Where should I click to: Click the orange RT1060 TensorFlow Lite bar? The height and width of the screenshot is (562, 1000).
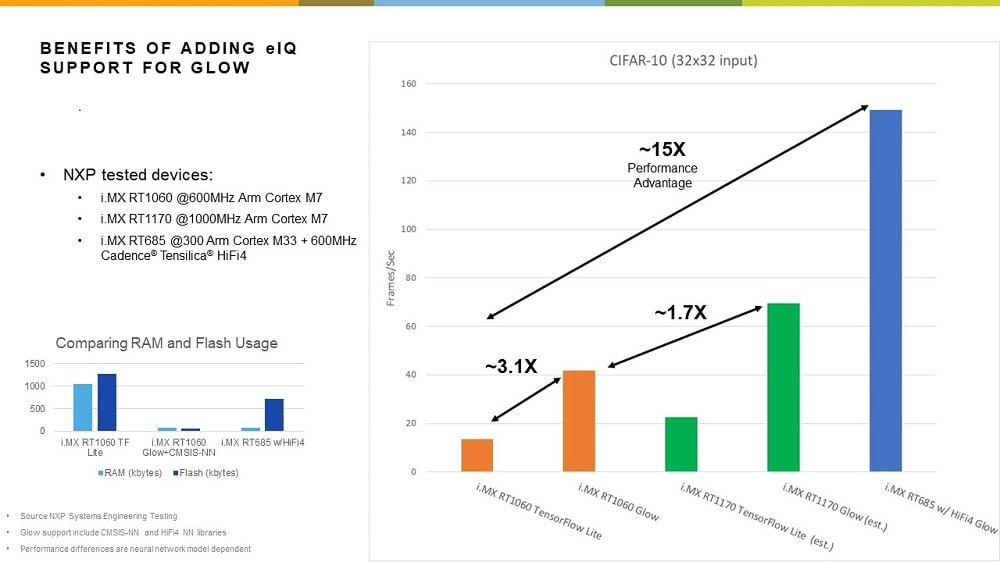pyautogui.click(x=477, y=455)
